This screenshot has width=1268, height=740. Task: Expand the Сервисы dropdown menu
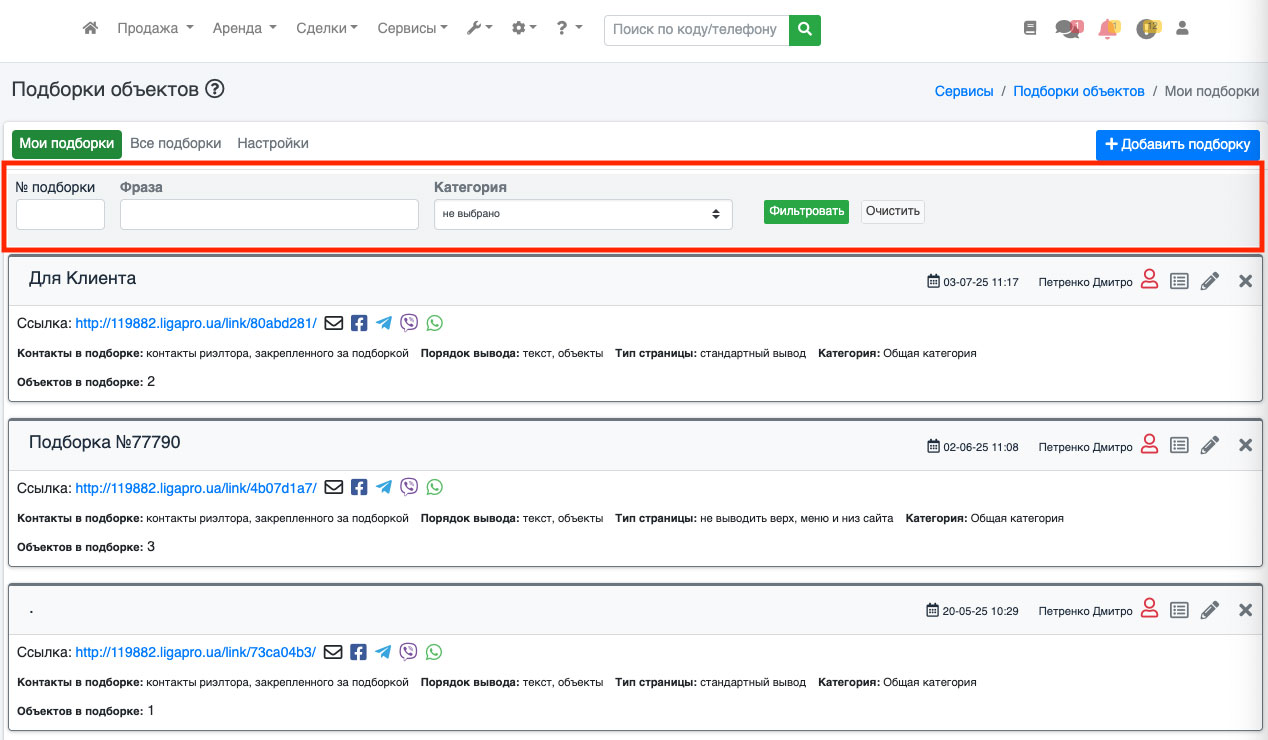[x=412, y=29]
